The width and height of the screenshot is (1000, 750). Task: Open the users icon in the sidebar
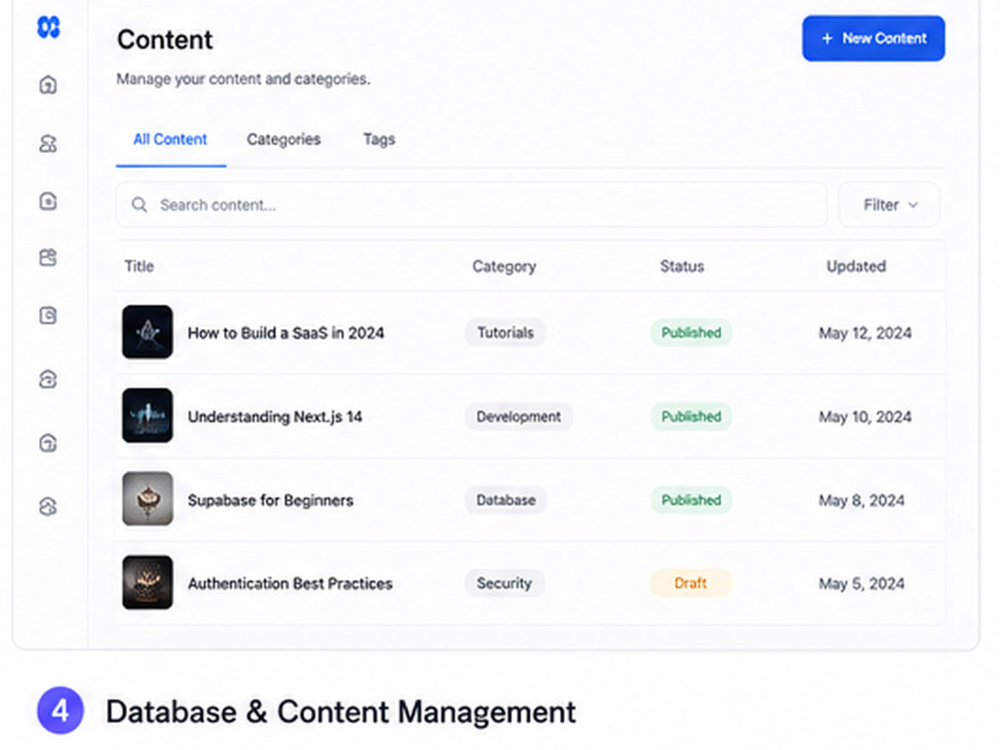pos(48,143)
